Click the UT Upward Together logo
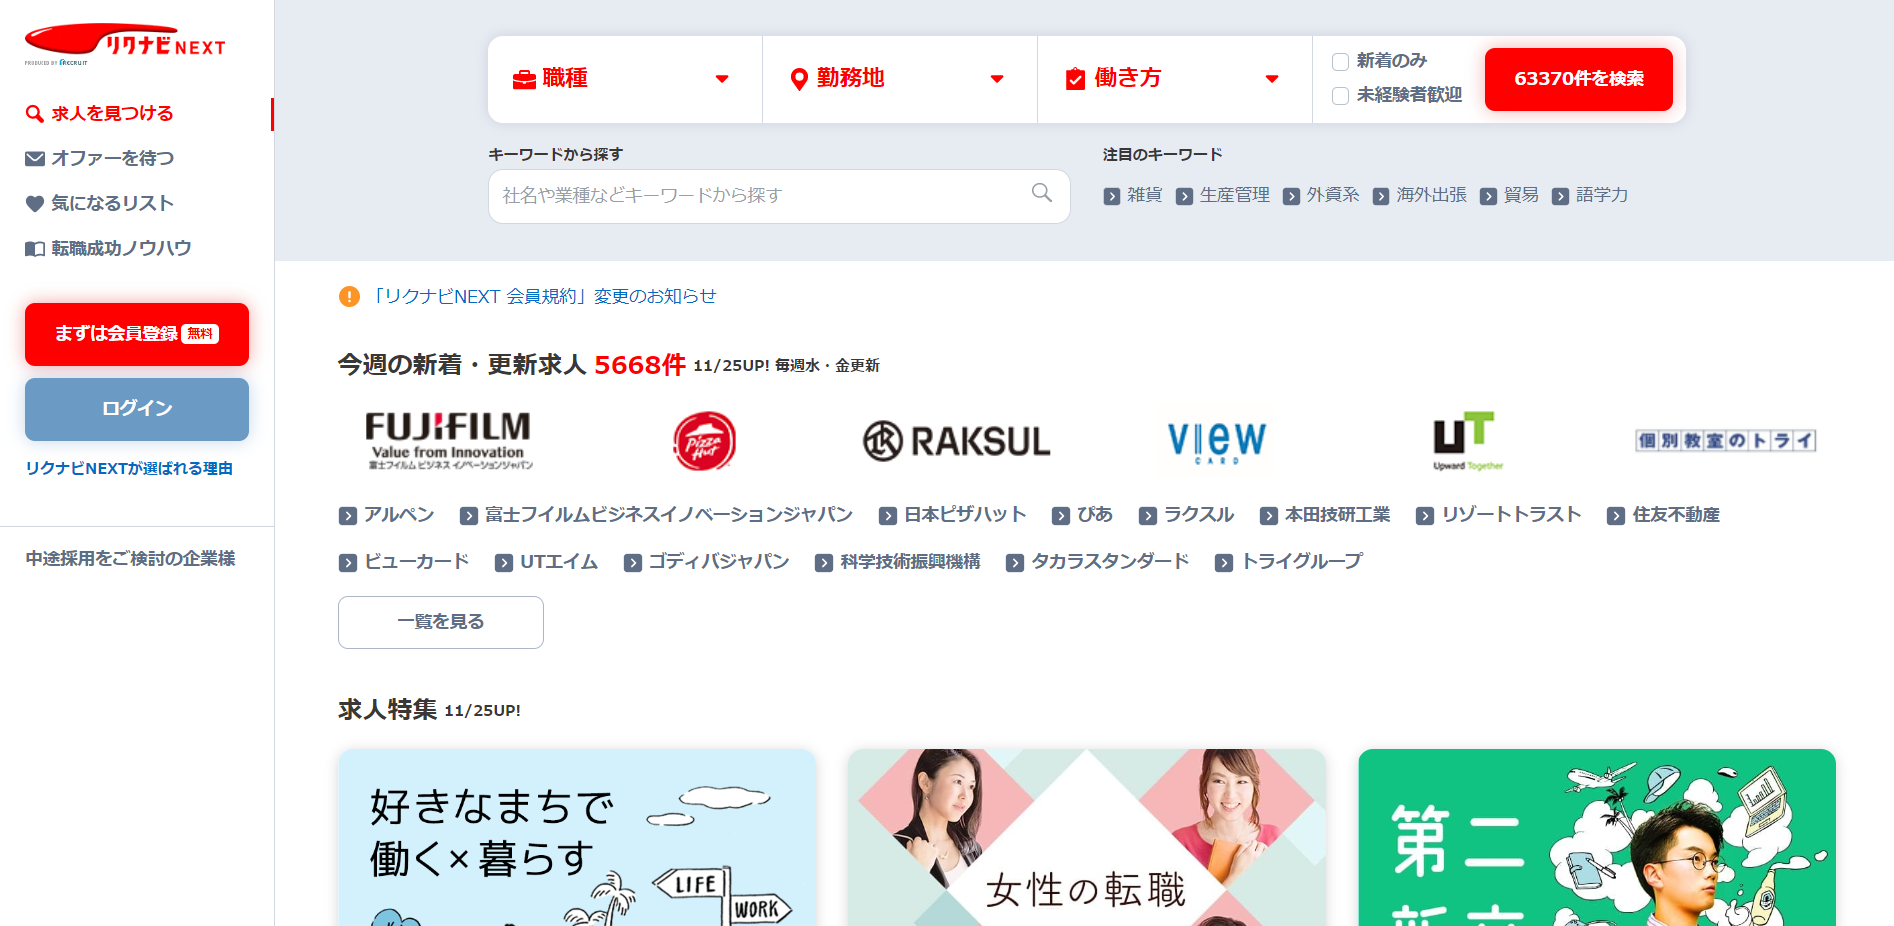 [1467, 440]
